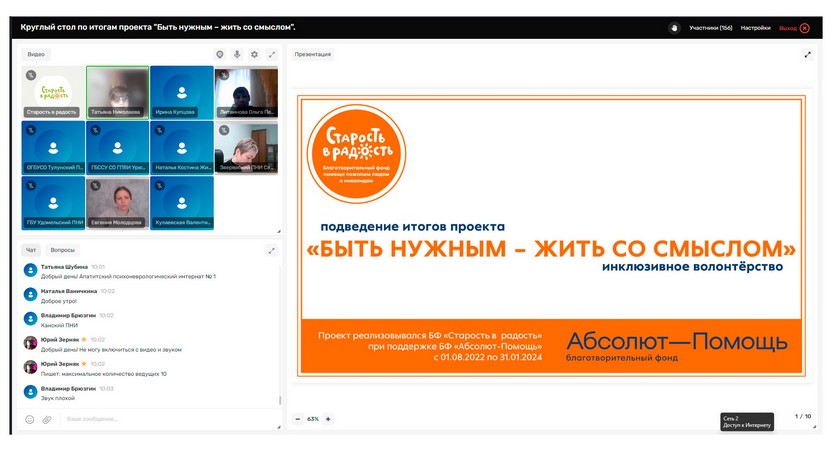Select the Старость в радость video tile
The height and width of the screenshot is (451, 832).
point(53,92)
